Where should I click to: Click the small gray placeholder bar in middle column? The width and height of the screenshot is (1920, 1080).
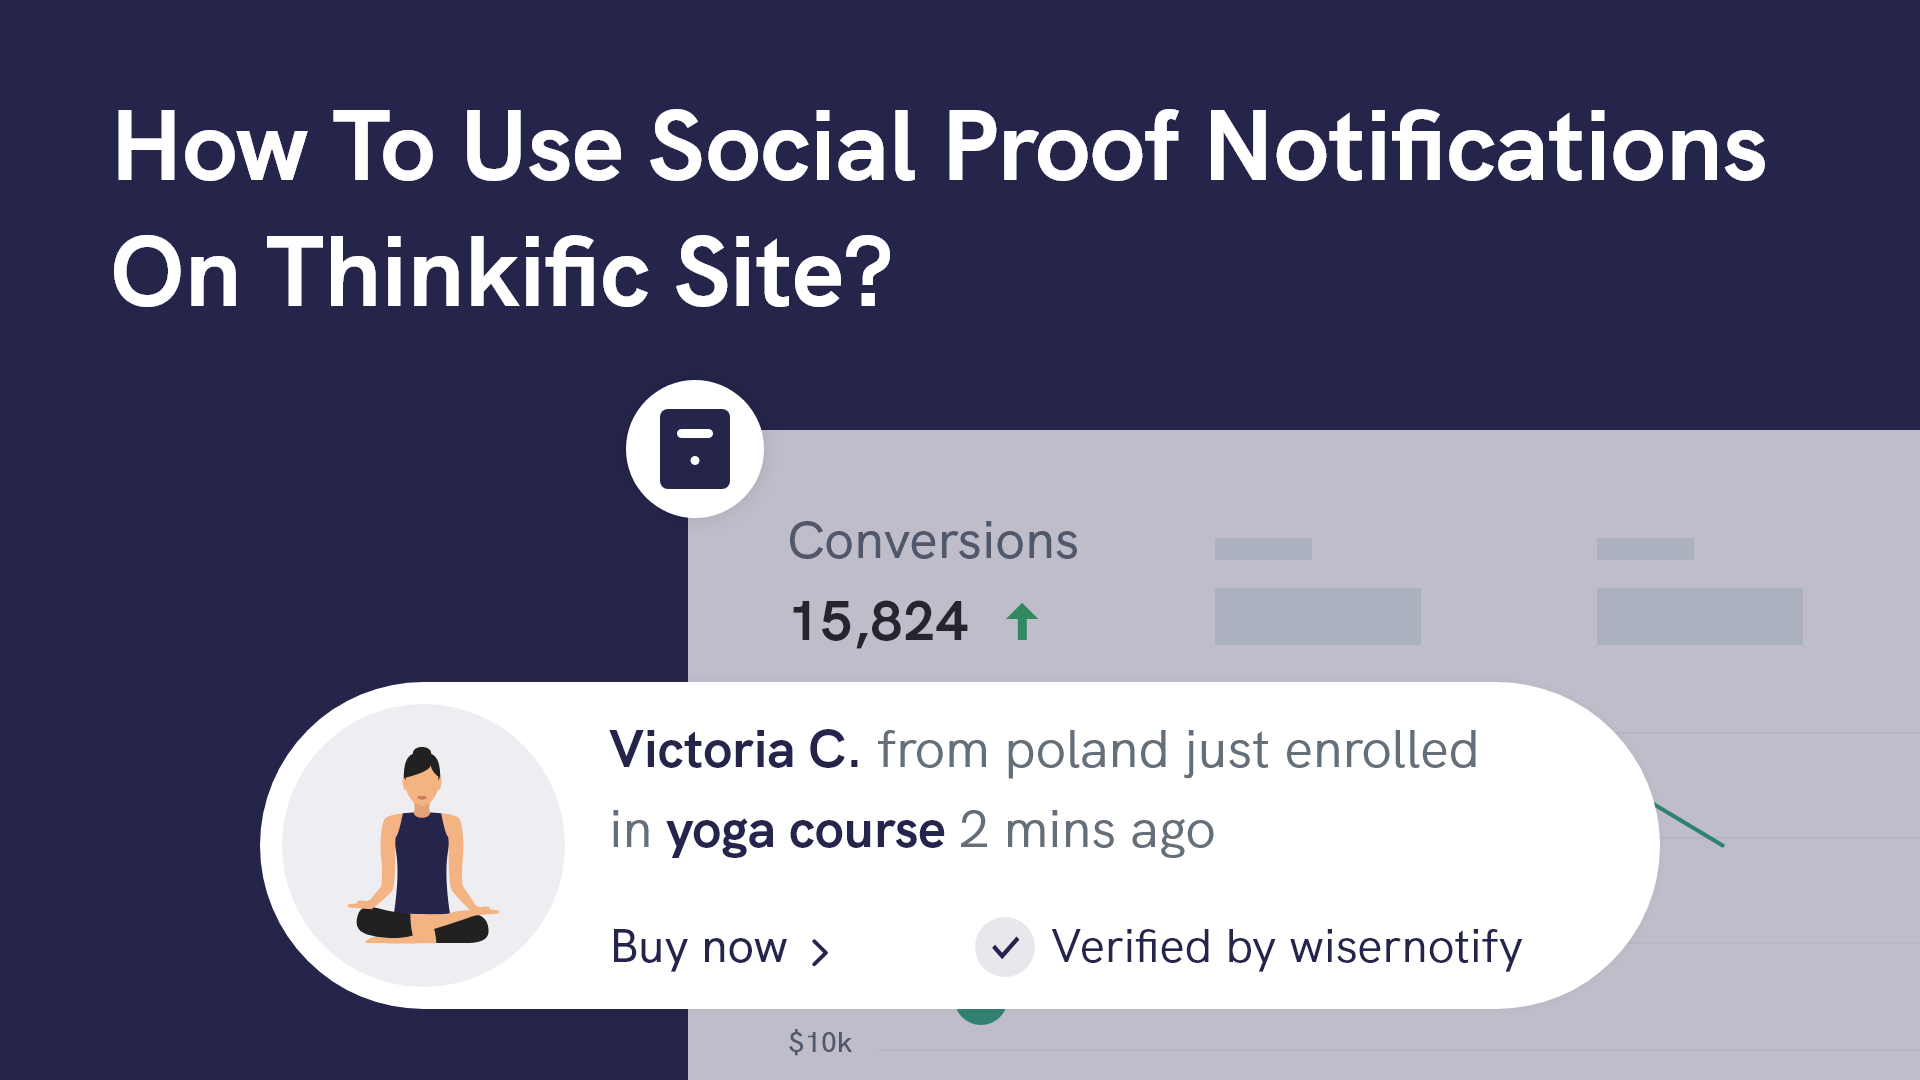(x=1263, y=549)
